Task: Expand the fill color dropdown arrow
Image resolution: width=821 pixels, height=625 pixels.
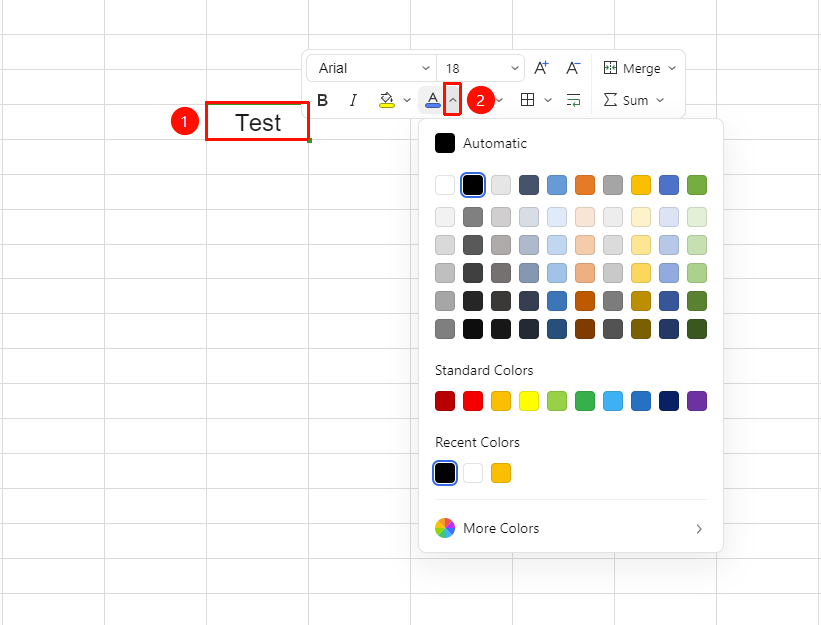Action: coord(407,100)
